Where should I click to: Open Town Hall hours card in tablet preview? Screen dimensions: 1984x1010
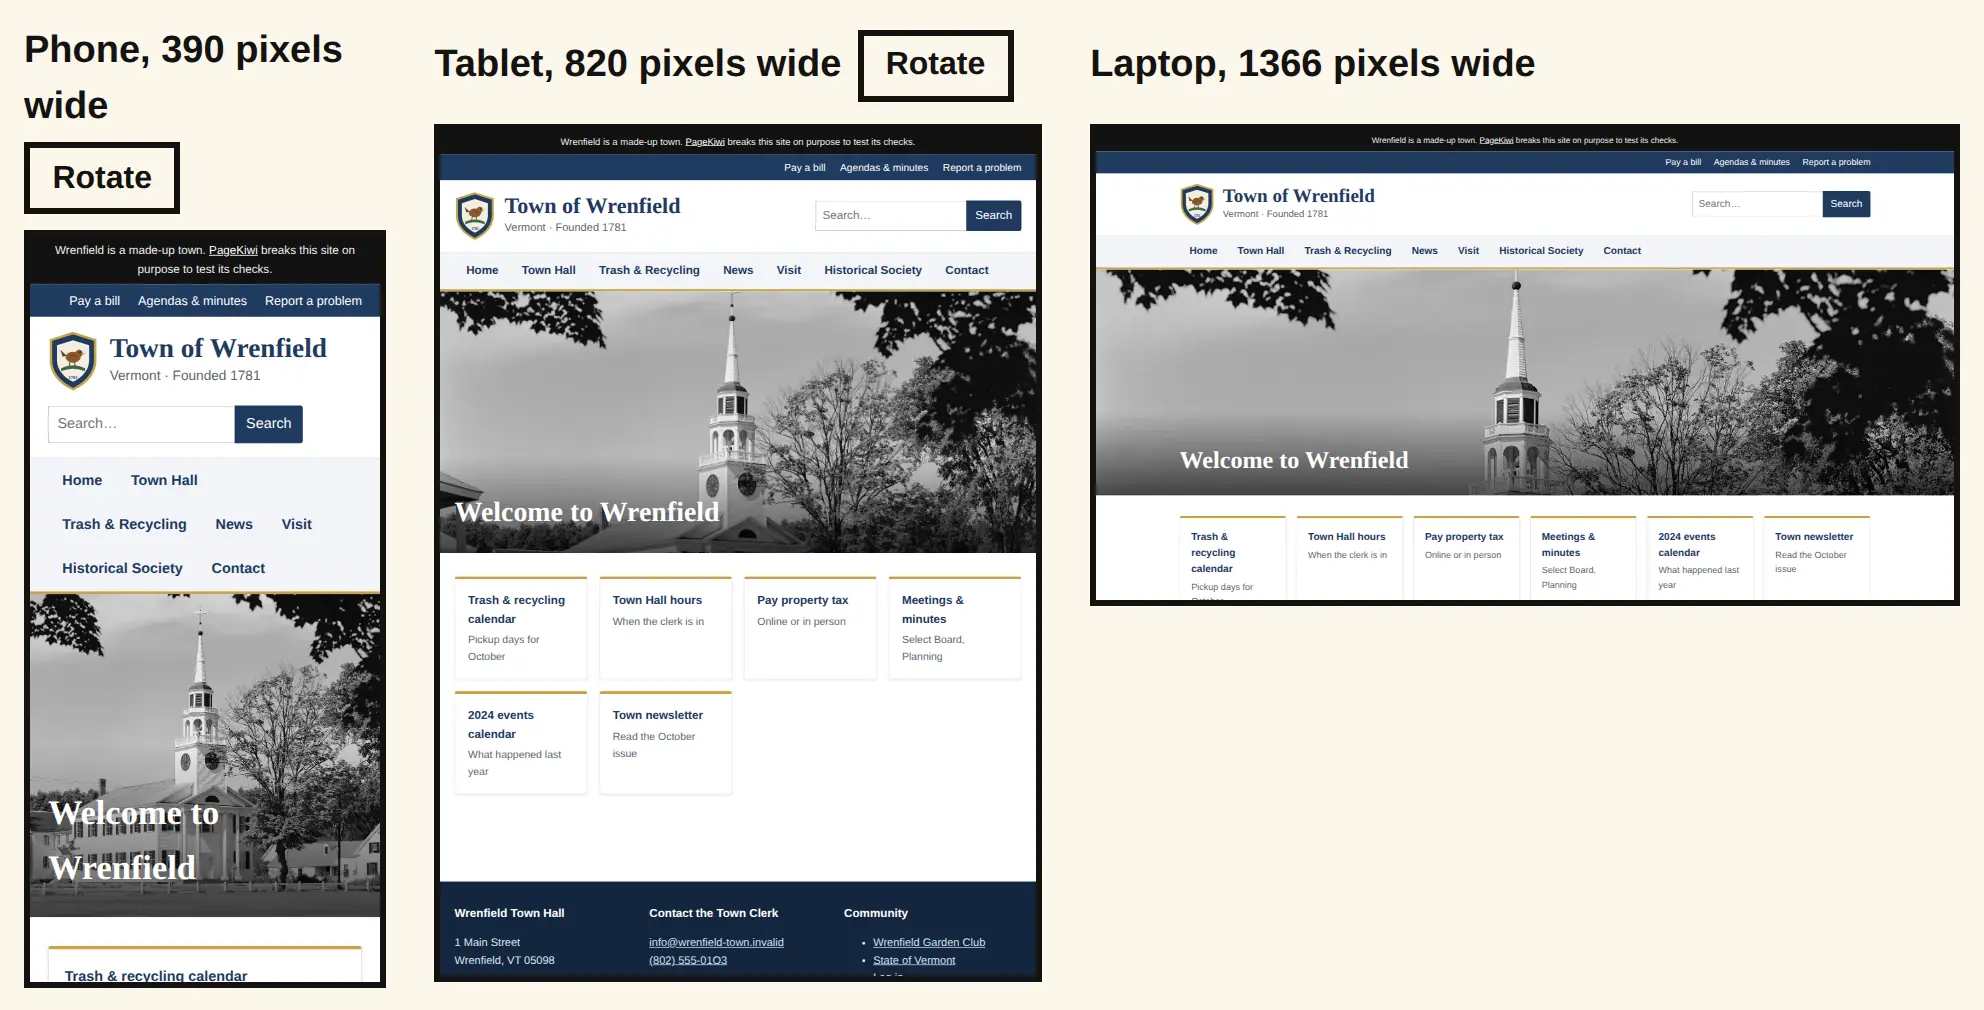pos(665,628)
